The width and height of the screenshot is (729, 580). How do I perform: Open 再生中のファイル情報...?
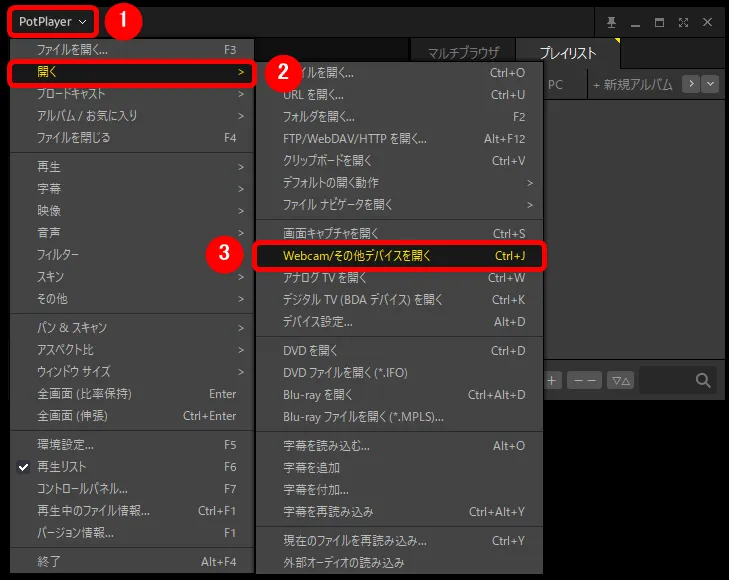[132, 511]
